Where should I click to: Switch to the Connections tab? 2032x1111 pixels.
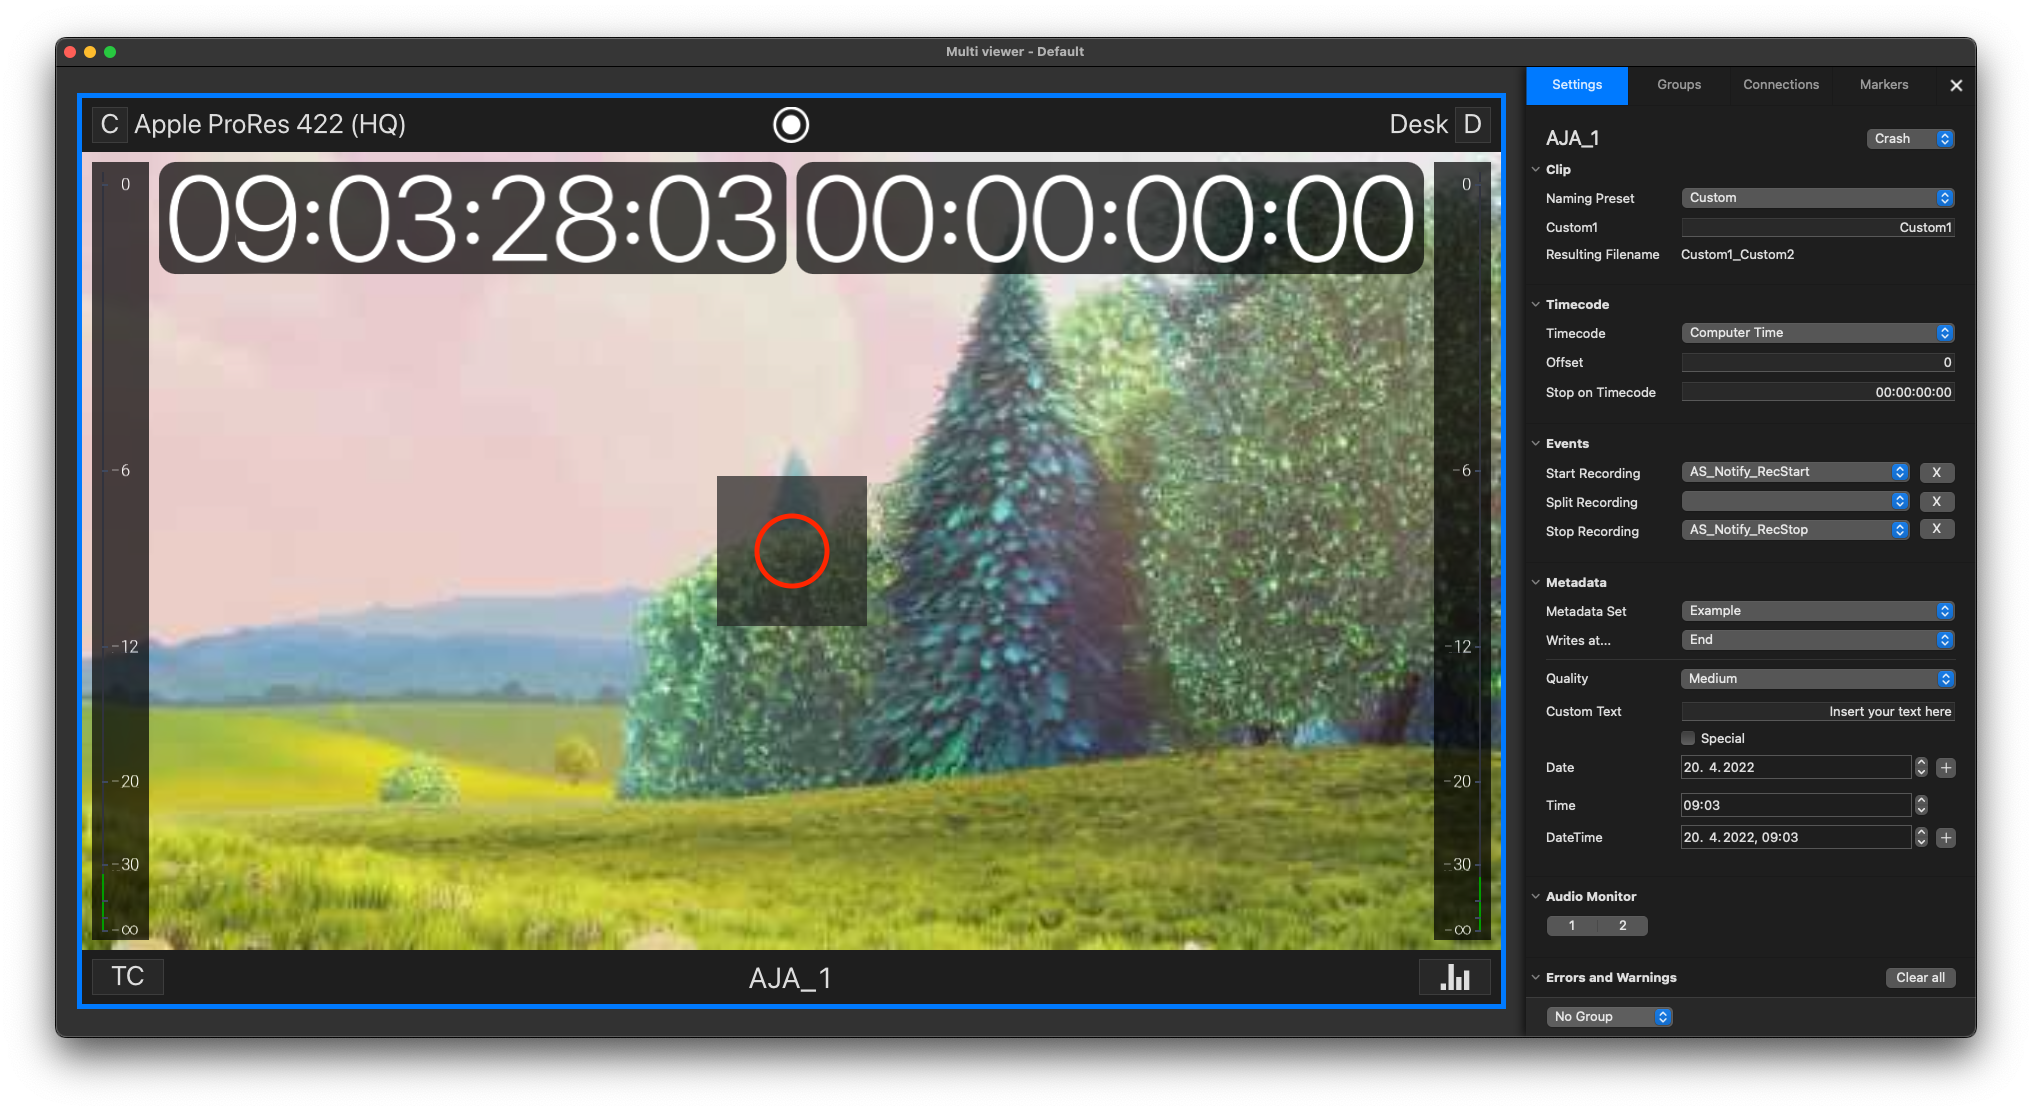coord(1780,85)
